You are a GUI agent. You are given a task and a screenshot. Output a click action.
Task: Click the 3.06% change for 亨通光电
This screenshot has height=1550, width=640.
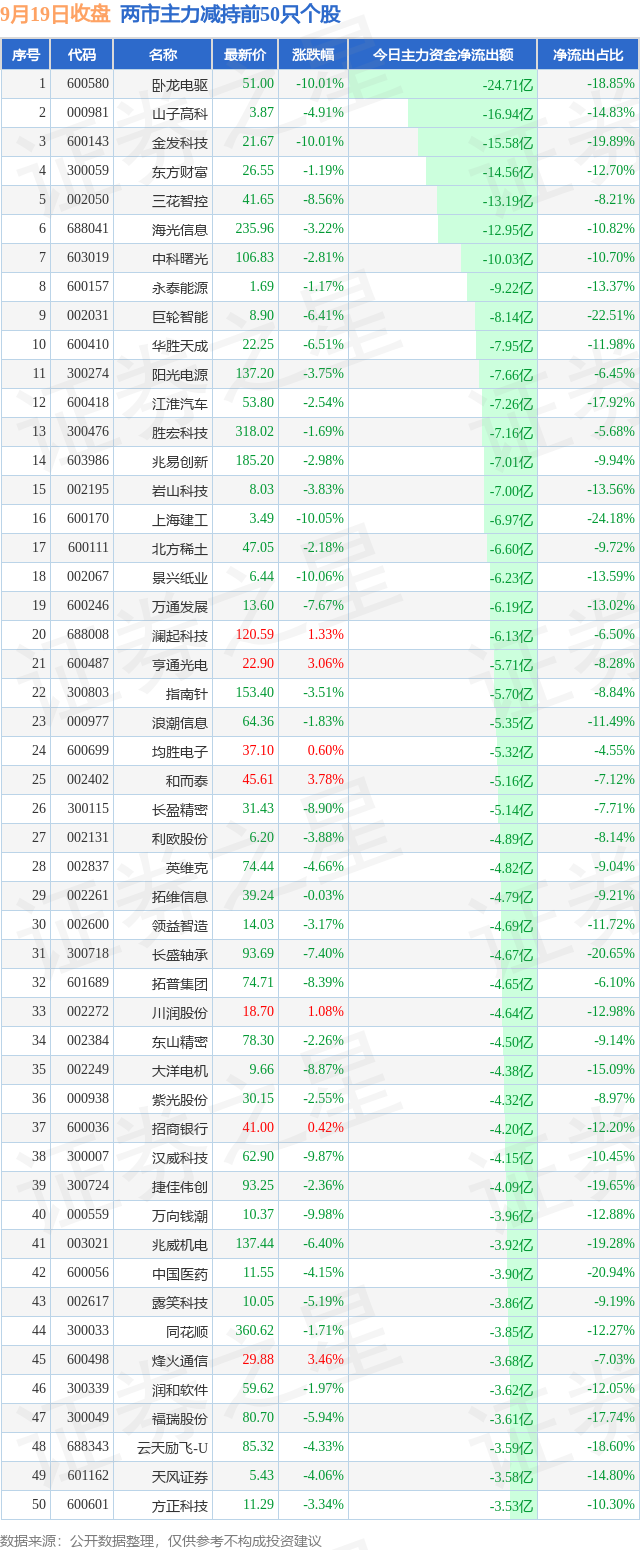coord(326,664)
